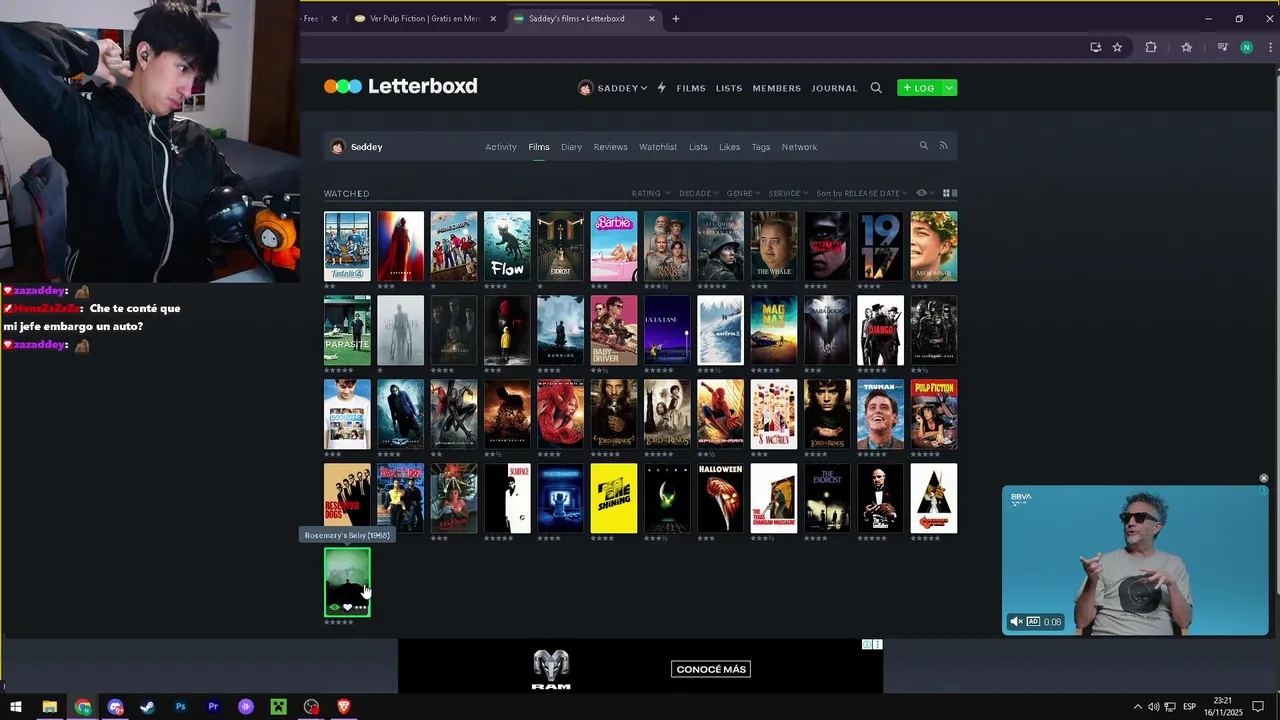Click the green LOG button
Viewport: 1280px width, 720px height.
pos(919,88)
